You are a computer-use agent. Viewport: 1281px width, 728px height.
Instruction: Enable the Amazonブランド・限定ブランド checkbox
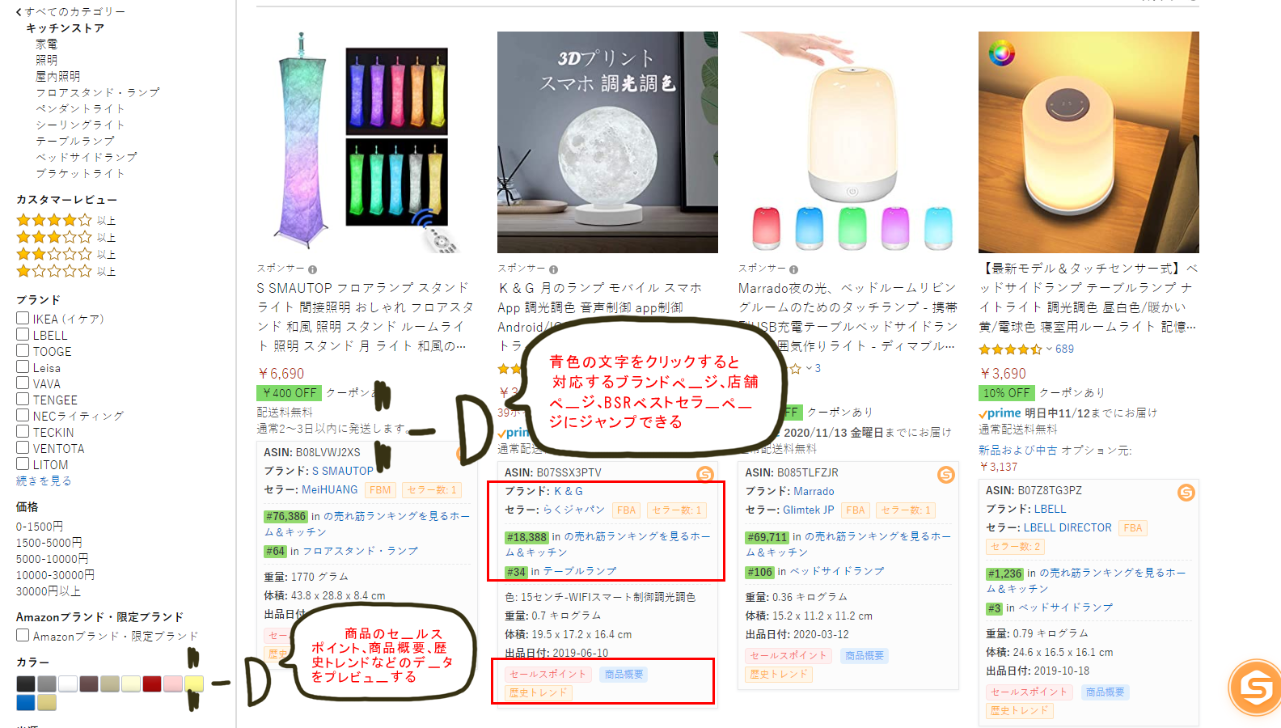click(22, 636)
